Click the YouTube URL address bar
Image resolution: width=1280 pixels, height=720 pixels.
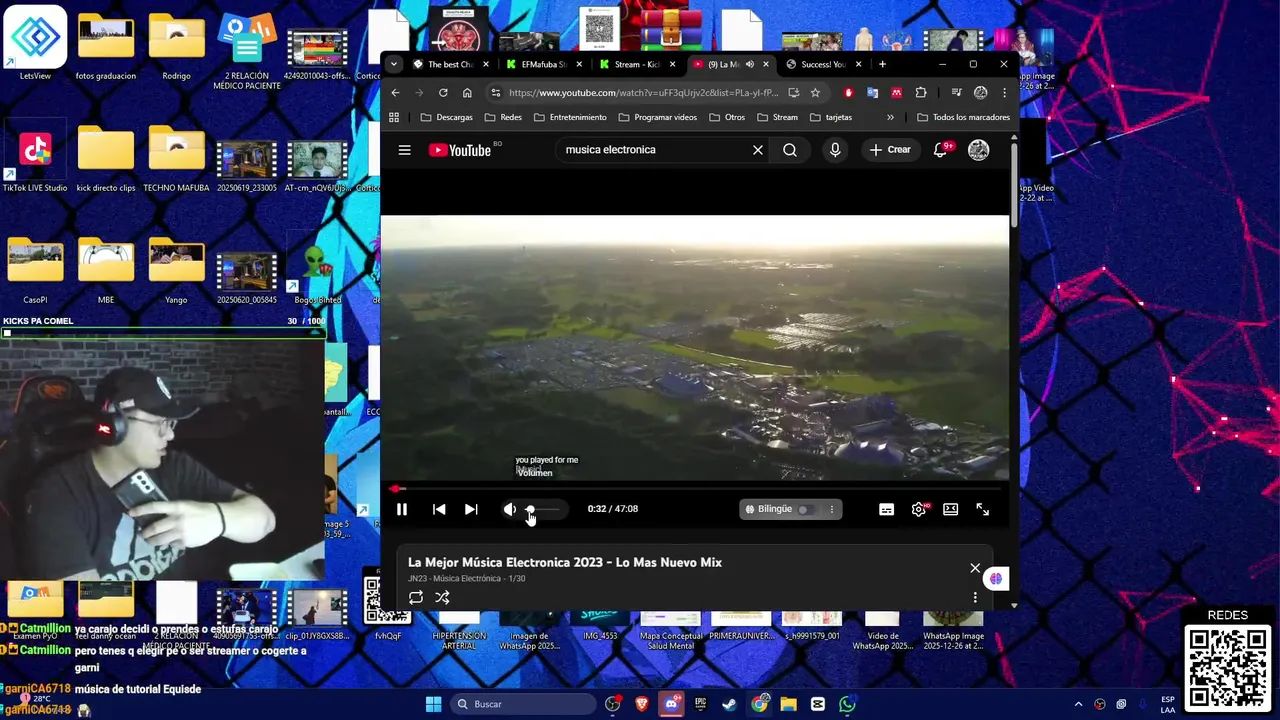tap(643, 92)
